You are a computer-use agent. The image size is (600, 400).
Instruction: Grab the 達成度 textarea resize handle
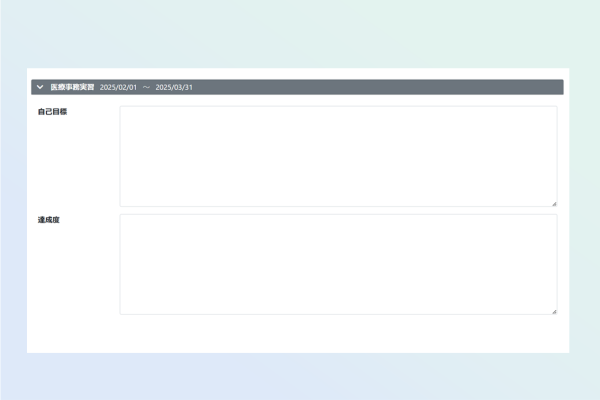tap(554, 311)
